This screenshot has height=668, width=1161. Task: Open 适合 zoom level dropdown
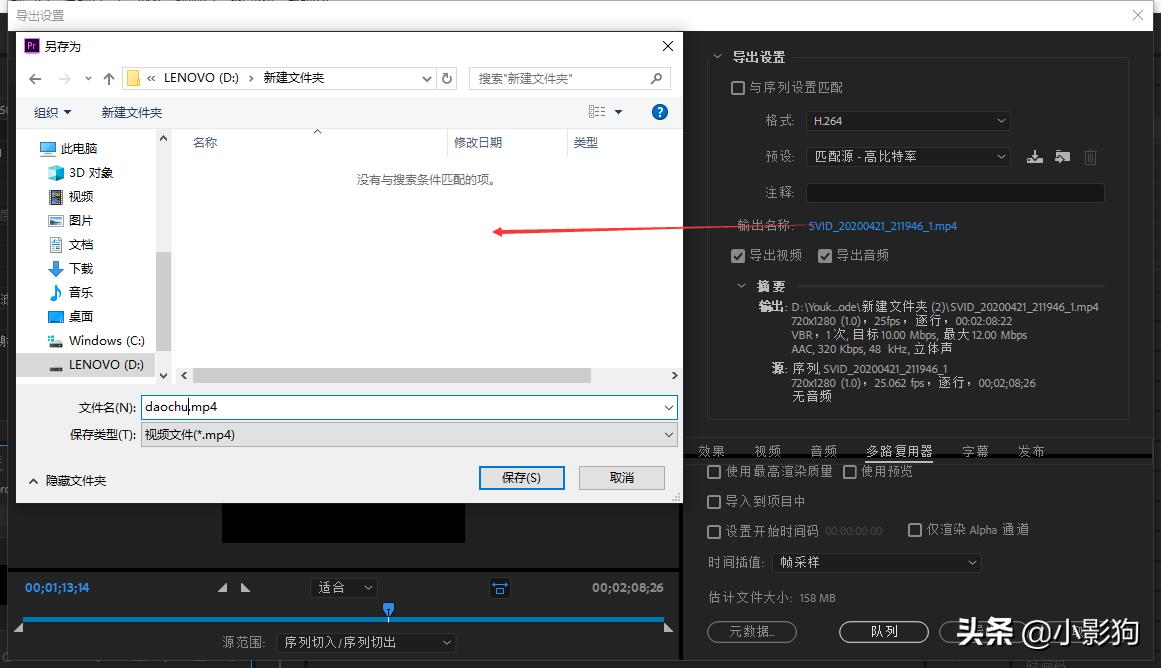pyautogui.click(x=344, y=588)
